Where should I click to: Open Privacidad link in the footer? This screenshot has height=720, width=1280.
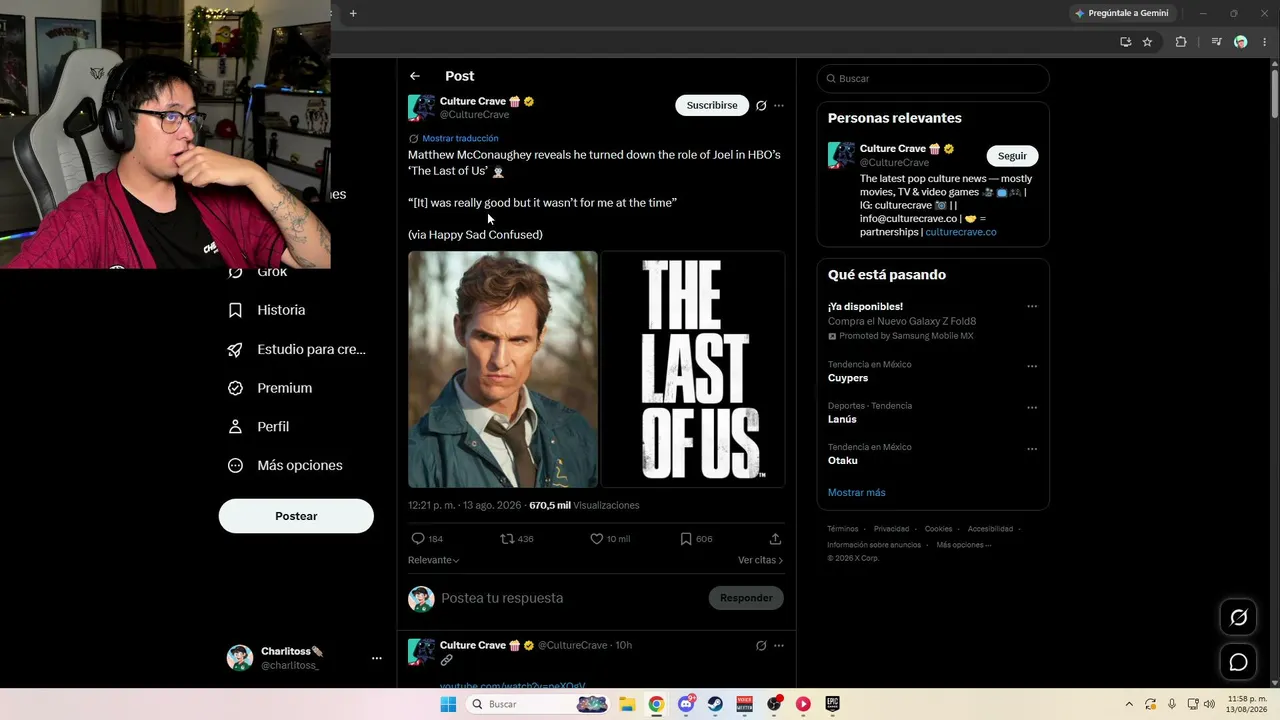pos(891,529)
